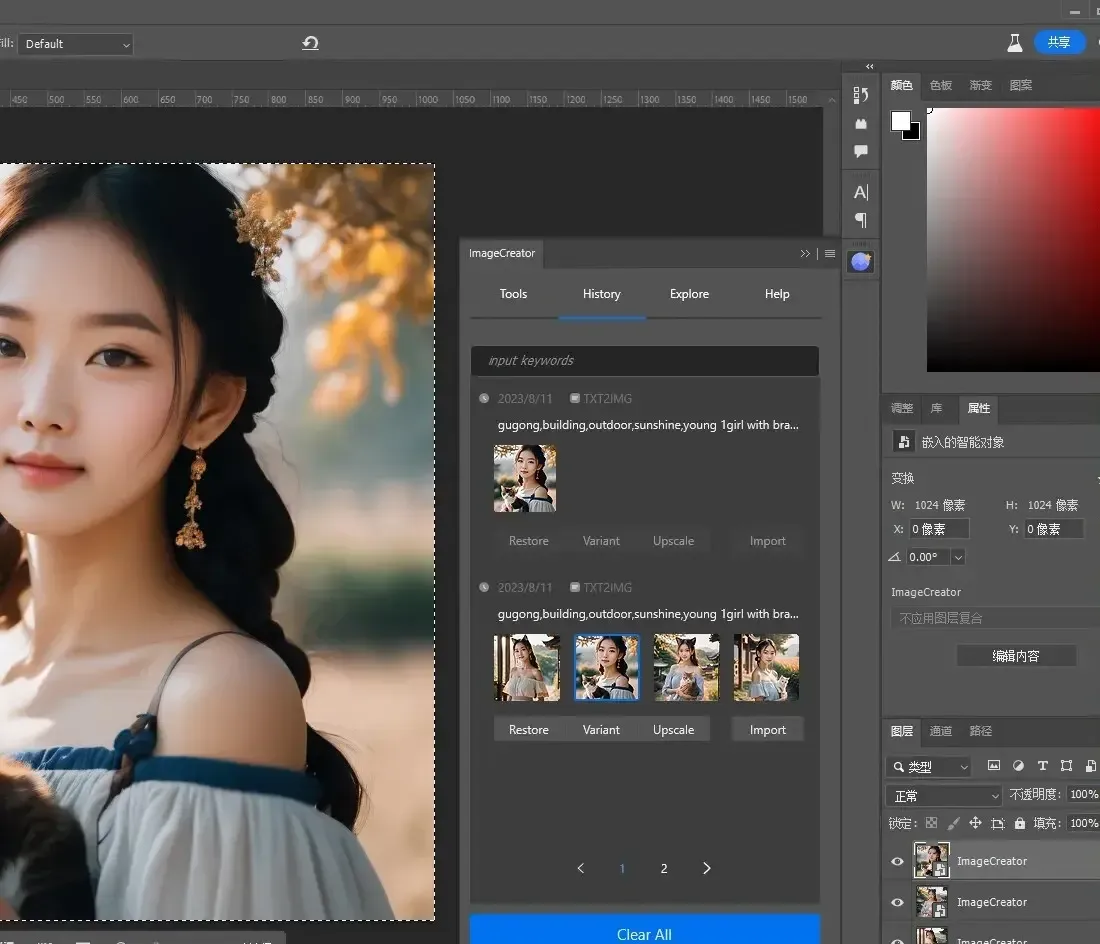1100x944 pixels.
Task: Open the 类型 layer filter type dropdown
Action: point(930,767)
